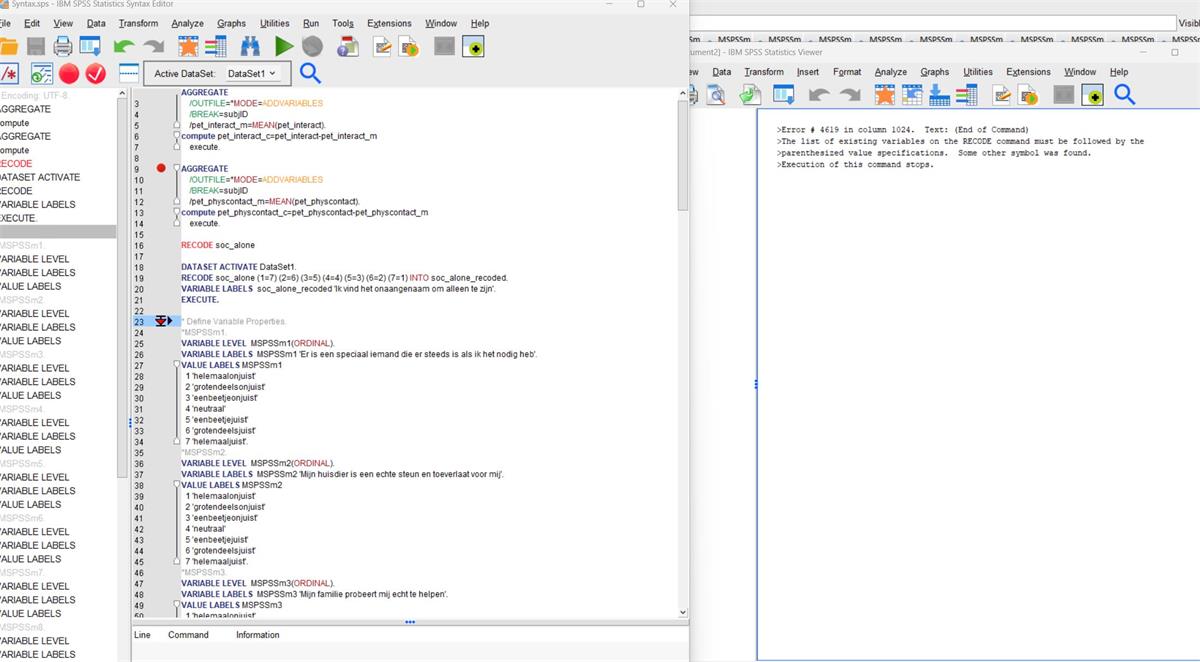Collapse the compute pet_interact_c block fold marker
Image resolution: width=1200 pixels, height=662 pixels.
[x=176, y=136]
